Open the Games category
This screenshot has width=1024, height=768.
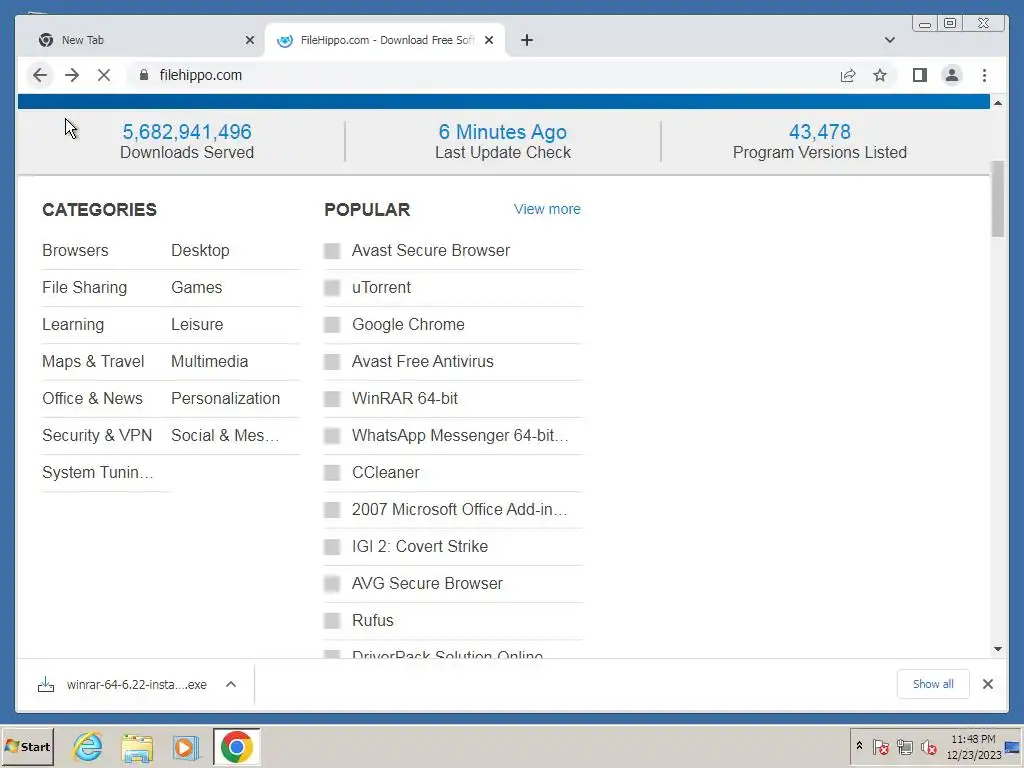click(x=197, y=287)
